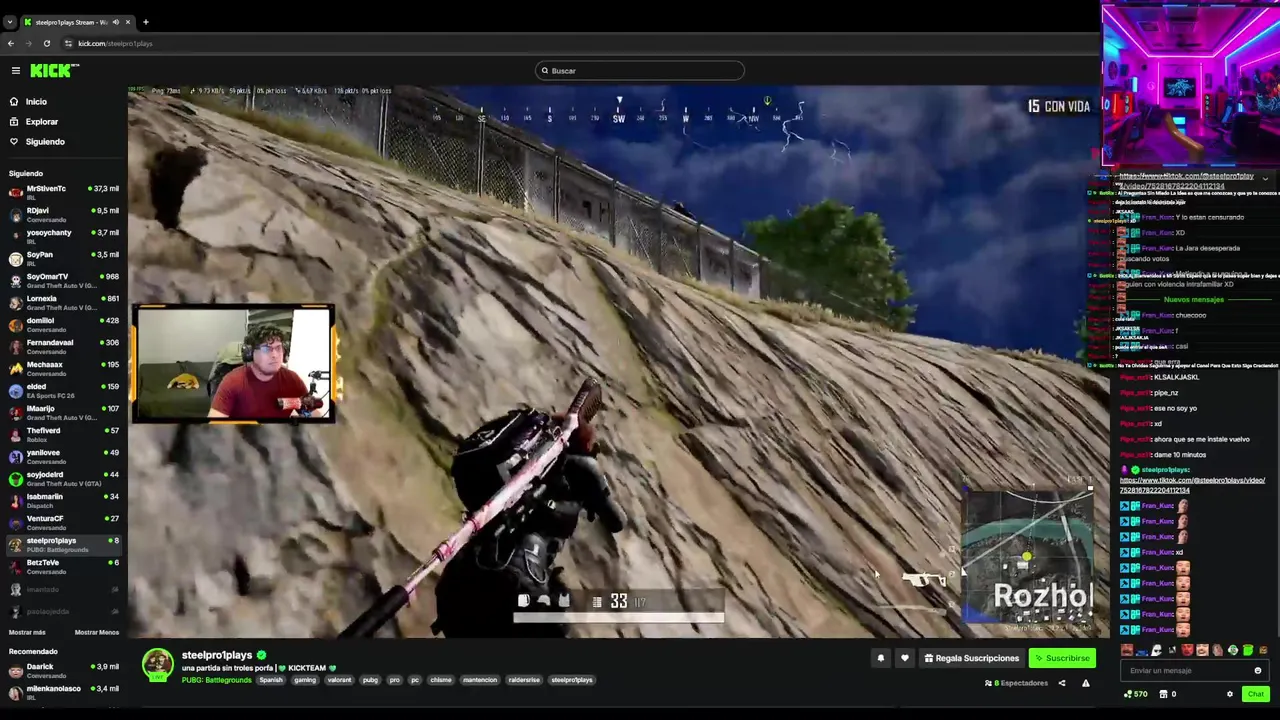Select the Spanish tag
The height and width of the screenshot is (720, 1280).
pos(271,680)
